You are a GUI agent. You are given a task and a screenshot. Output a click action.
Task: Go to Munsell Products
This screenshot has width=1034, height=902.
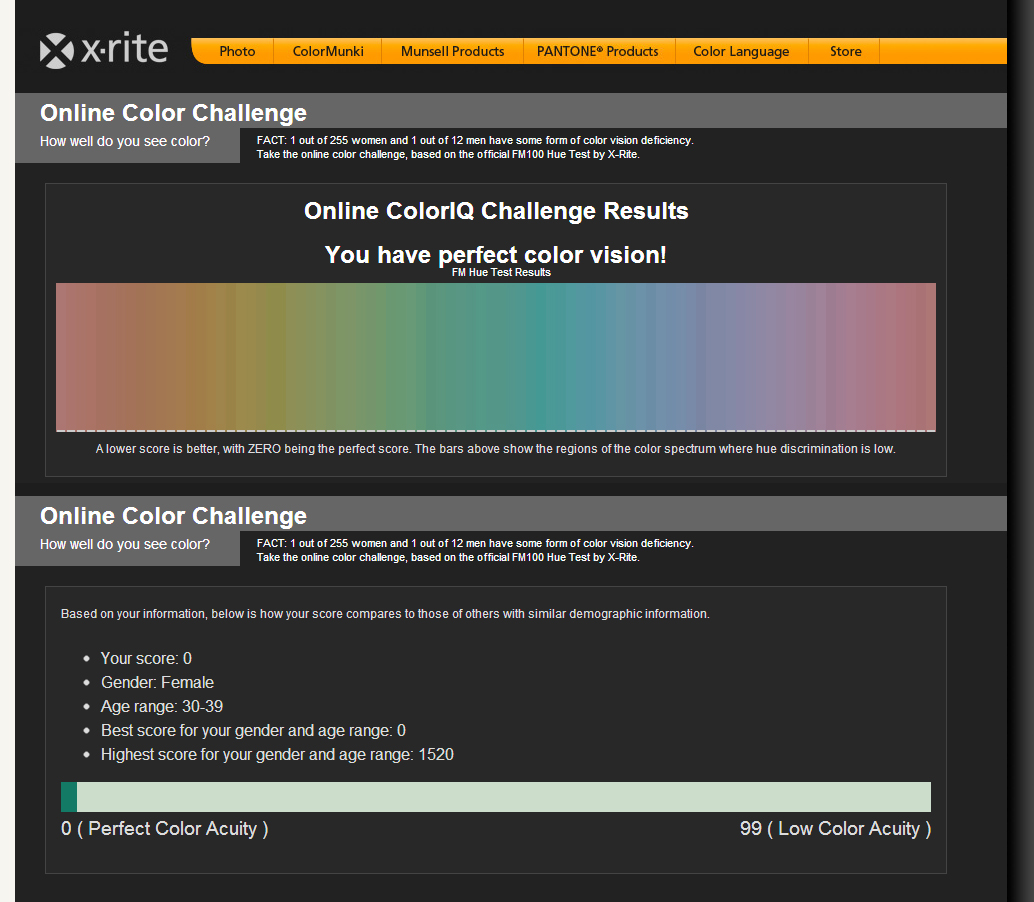coord(452,51)
